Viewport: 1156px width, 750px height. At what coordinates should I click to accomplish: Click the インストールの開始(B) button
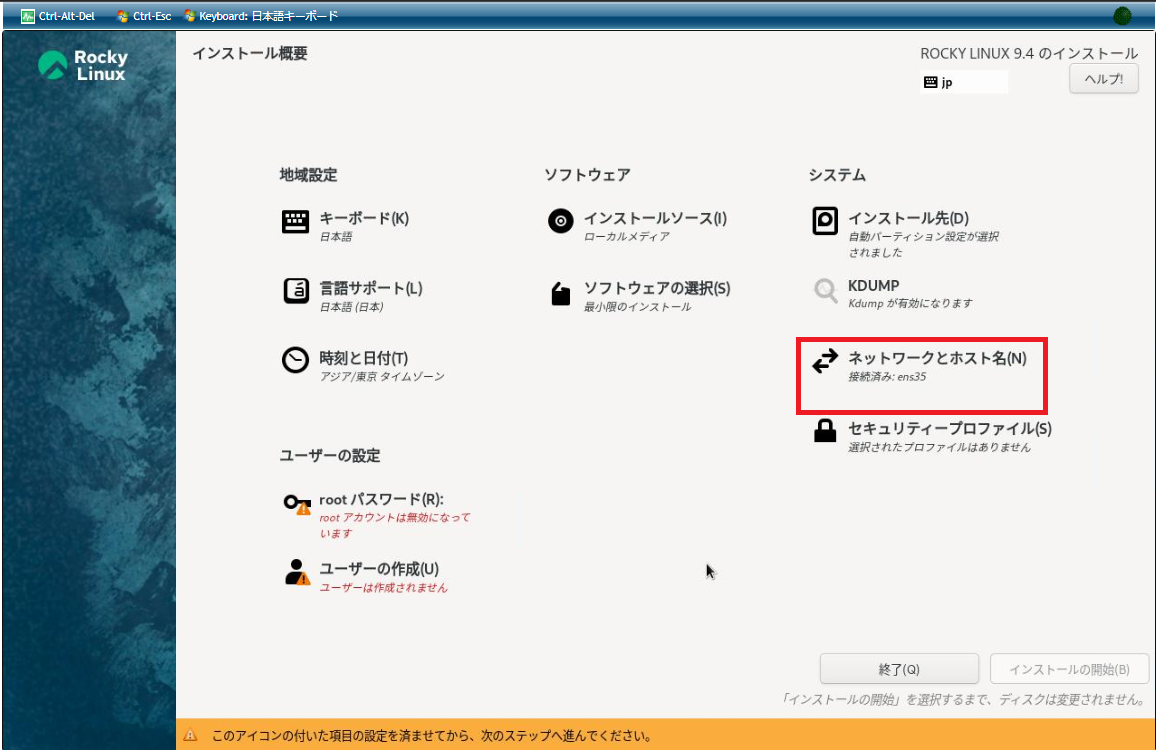tap(1069, 669)
